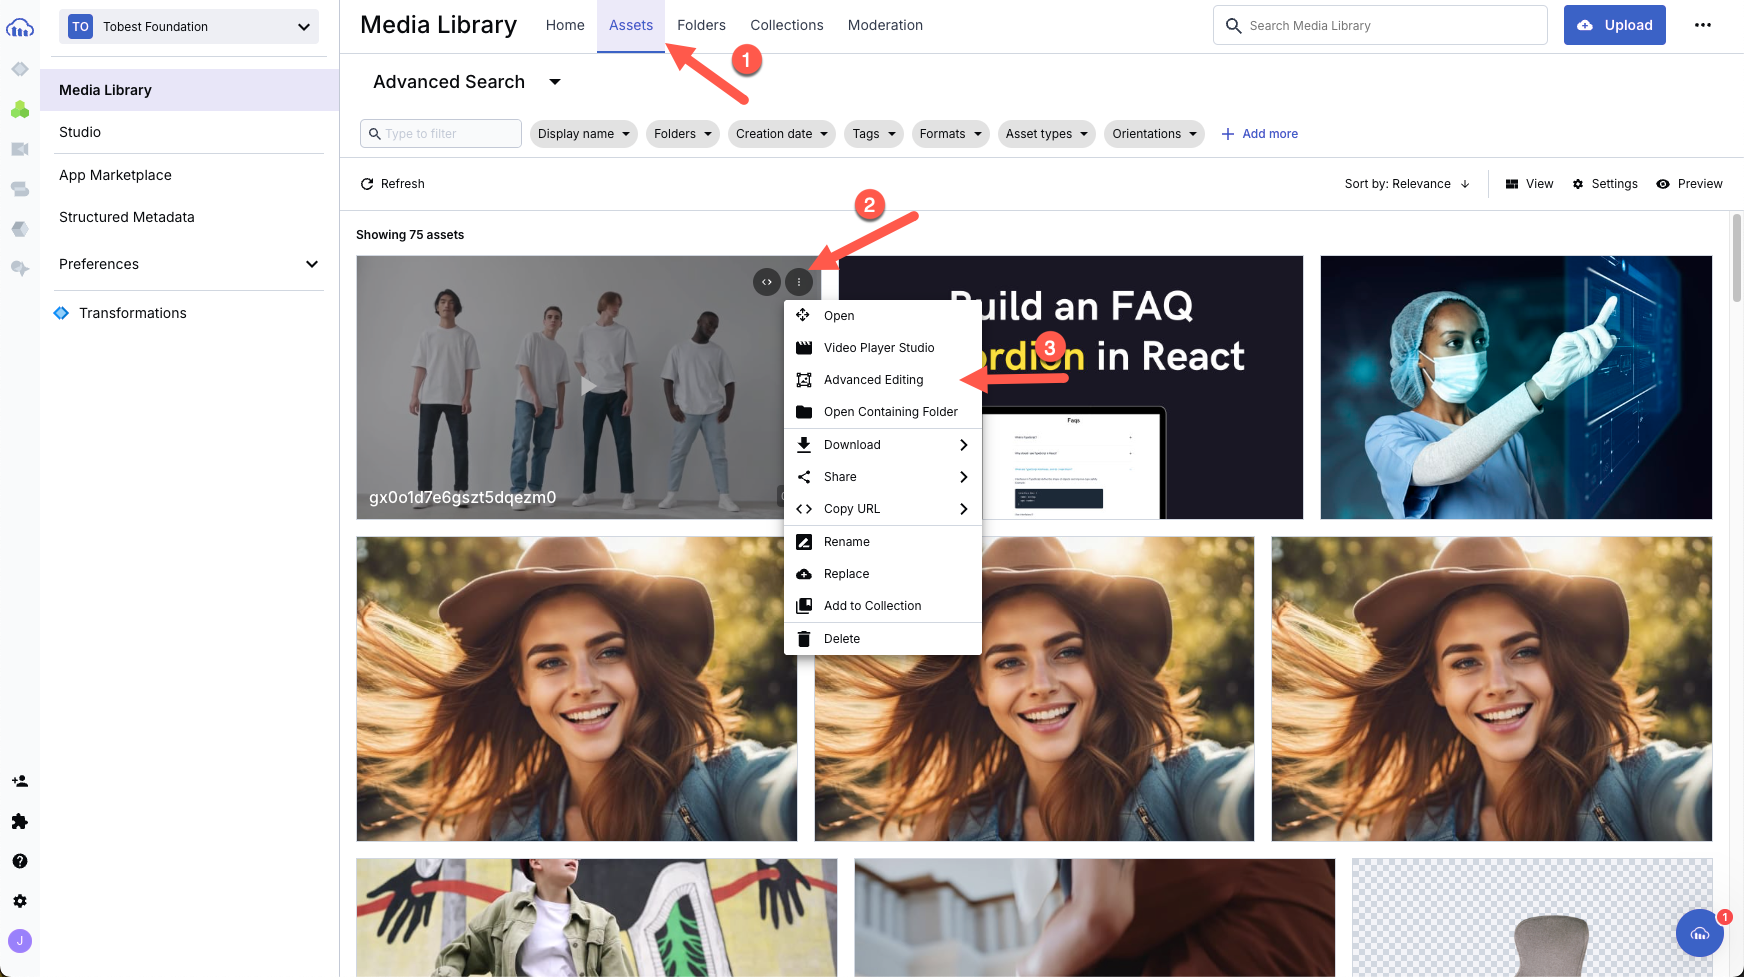Click the purple J user avatar
Viewport: 1744px width, 977px height.
(x=20, y=941)
